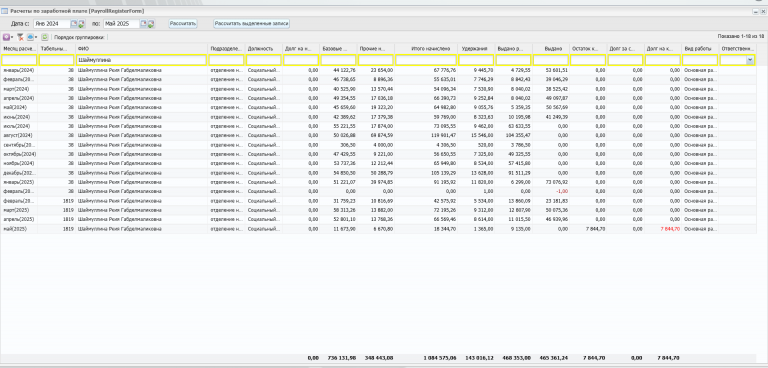Click the Рассчитать button

[x=183, y=23]
